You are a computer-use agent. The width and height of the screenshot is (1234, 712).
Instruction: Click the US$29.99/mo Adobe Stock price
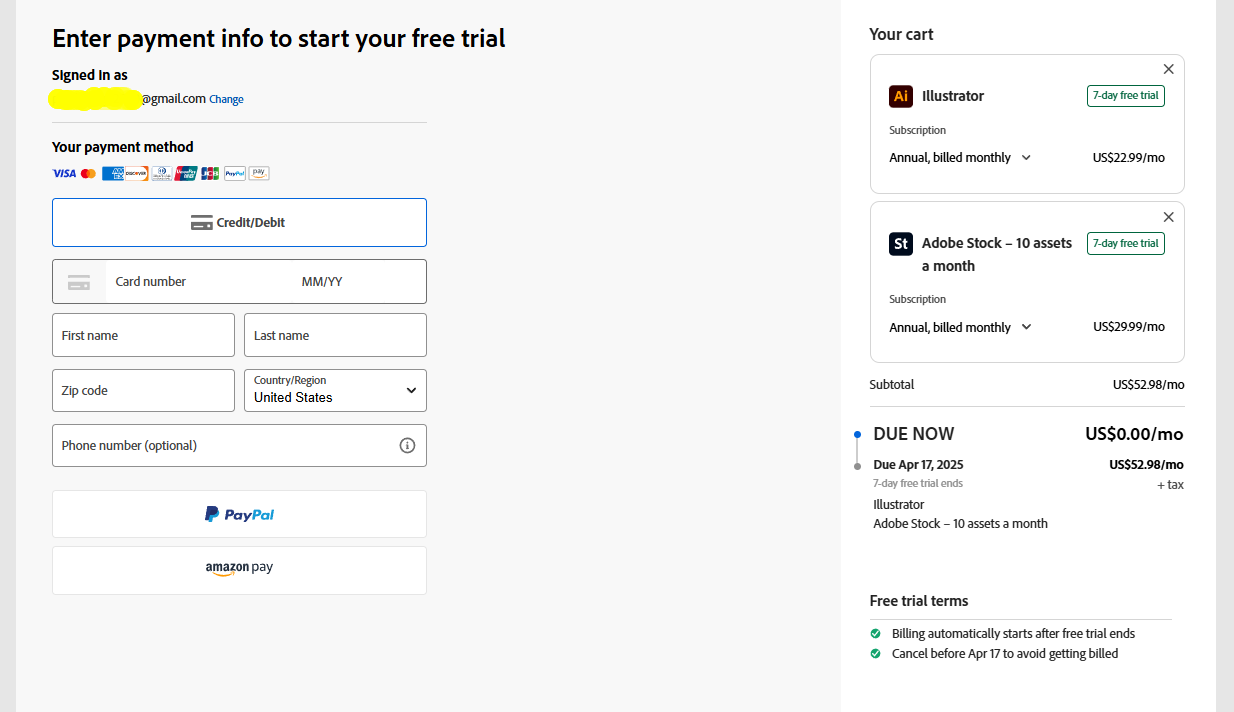tap(1129, 327)
